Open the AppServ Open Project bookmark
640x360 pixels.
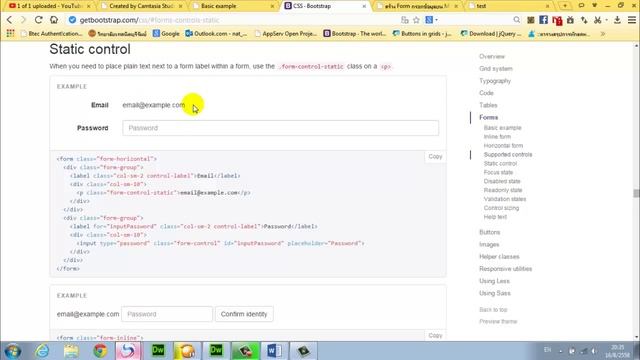285,34
